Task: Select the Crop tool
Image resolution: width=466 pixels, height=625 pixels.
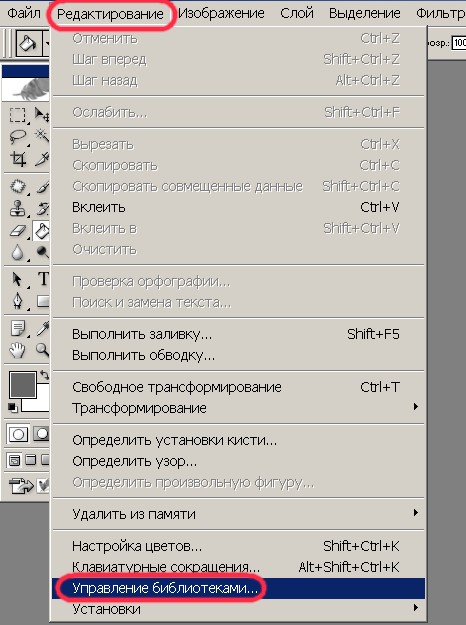Action: point(18,159)
